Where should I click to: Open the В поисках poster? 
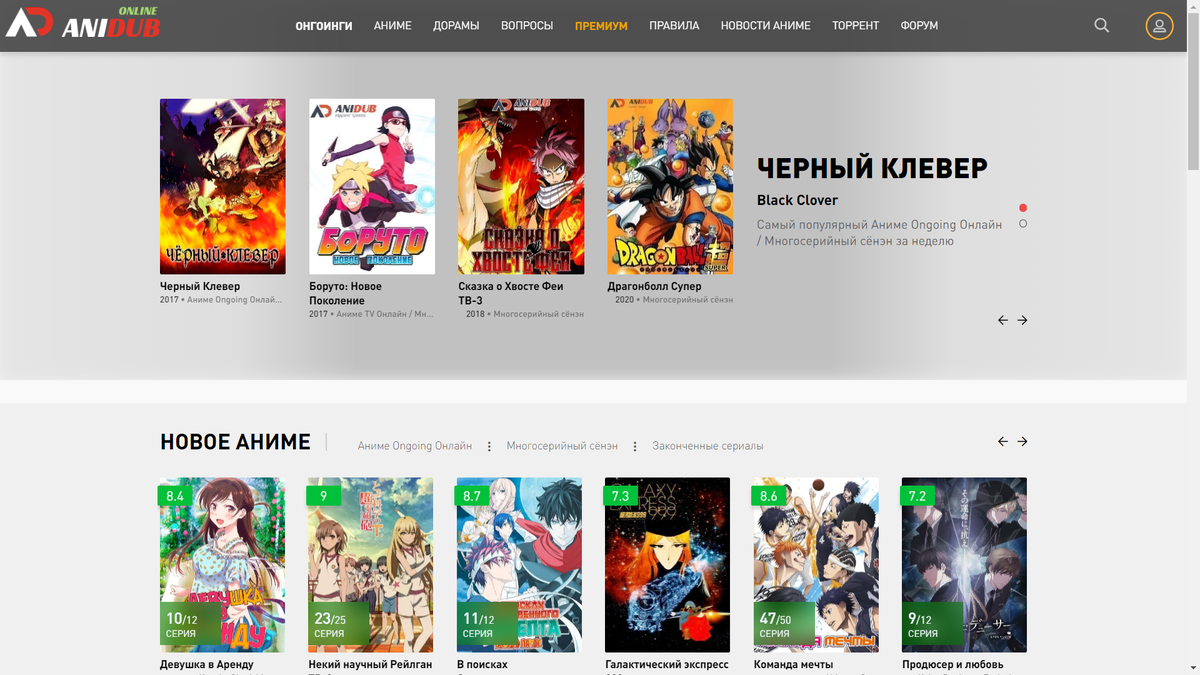[x=519, y=565]
